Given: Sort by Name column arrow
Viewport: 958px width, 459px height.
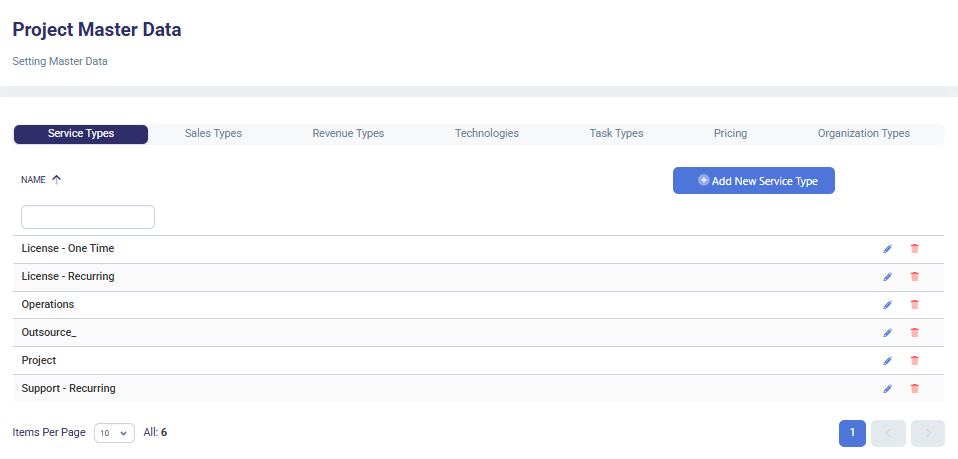Looking at the screenshot, I should 57,180.
